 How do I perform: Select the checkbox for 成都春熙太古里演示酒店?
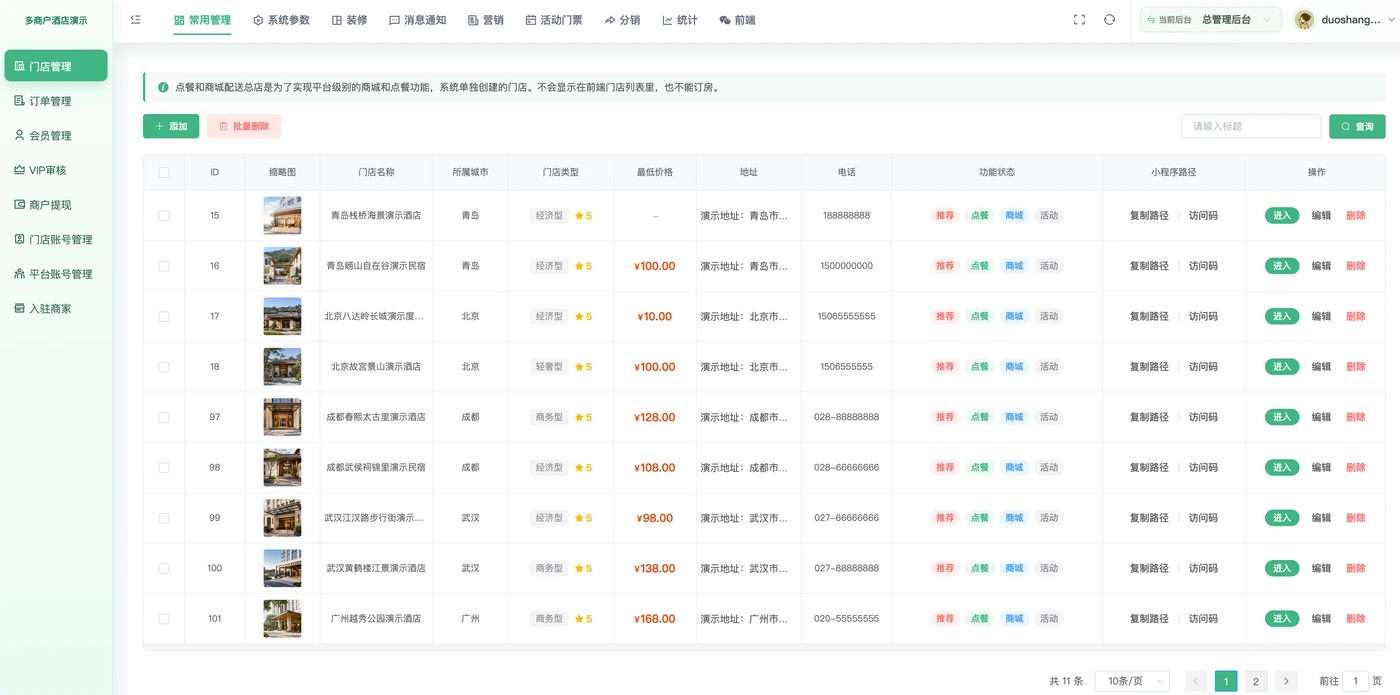pyautogui.click(x=164, y=417)
